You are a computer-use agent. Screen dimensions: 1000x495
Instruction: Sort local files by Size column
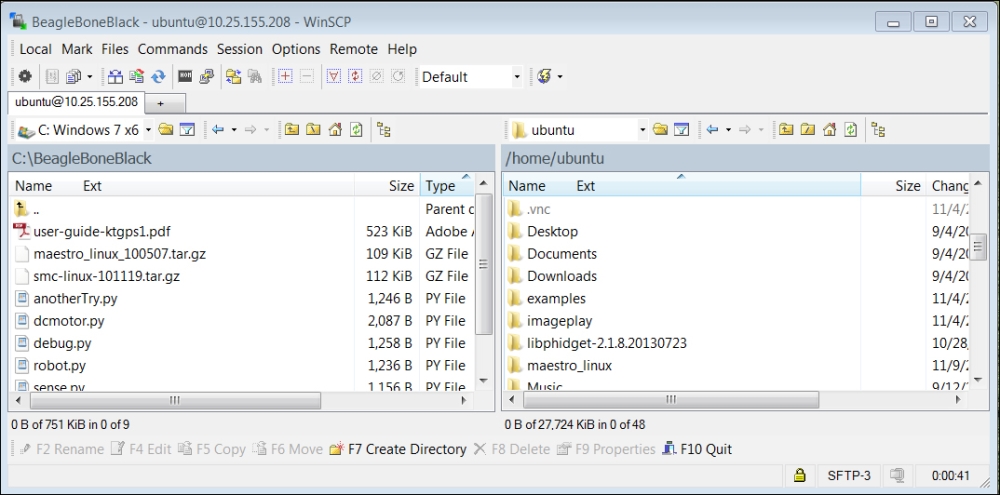pyautogui.click(x=387, y=186)
